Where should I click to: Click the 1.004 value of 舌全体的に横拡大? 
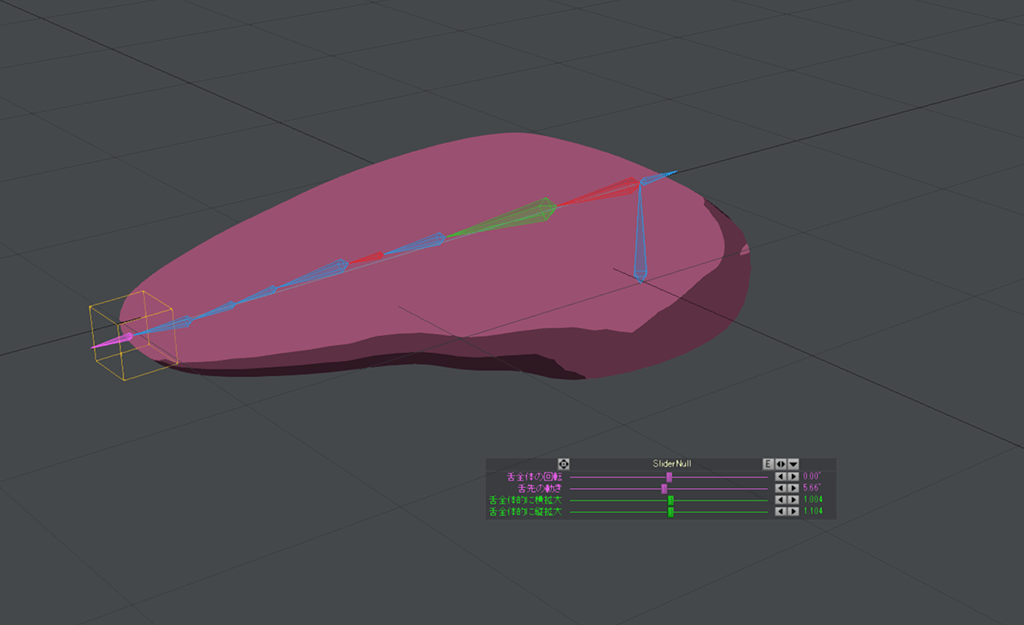[x=813, y=500]
